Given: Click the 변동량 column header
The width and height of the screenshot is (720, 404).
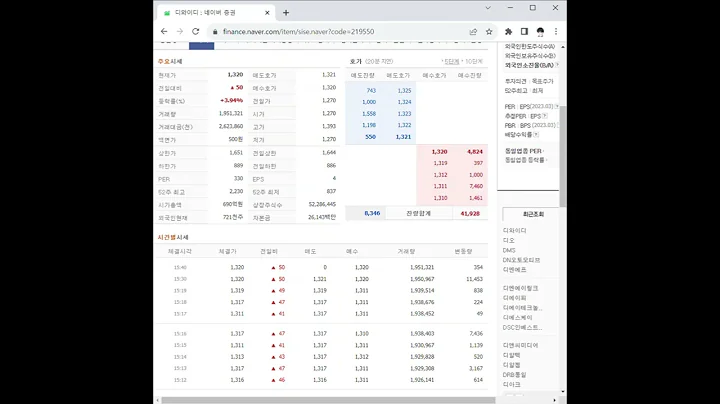Looking at the screenshot, I should 463,252.
